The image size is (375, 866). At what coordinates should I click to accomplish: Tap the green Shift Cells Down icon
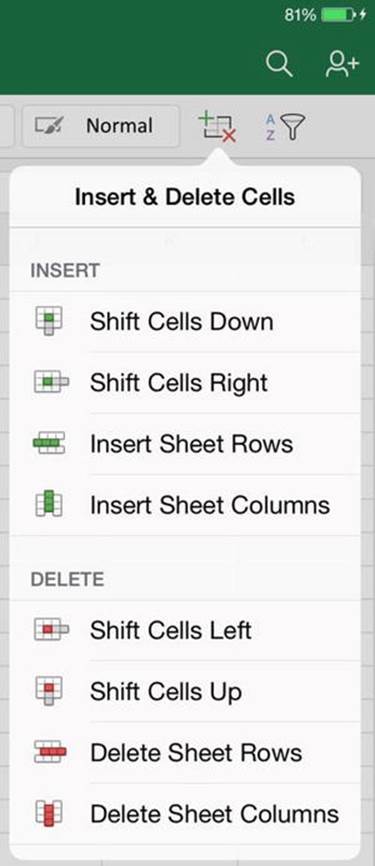(49, 320)
